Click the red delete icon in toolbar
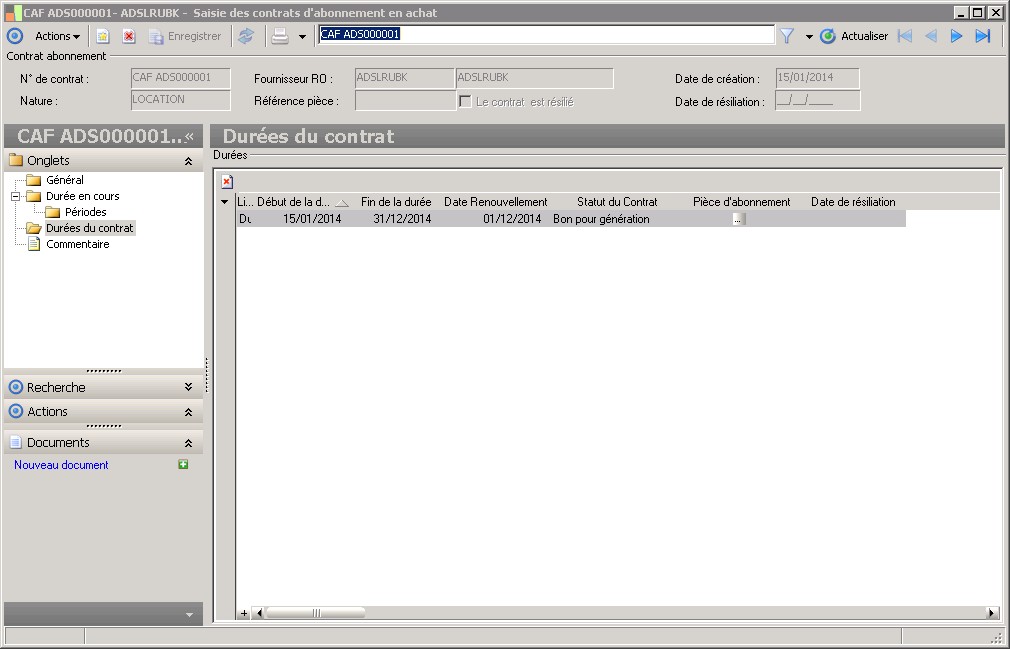Viewport: 1010px width, 649px height. pos(129,36)
